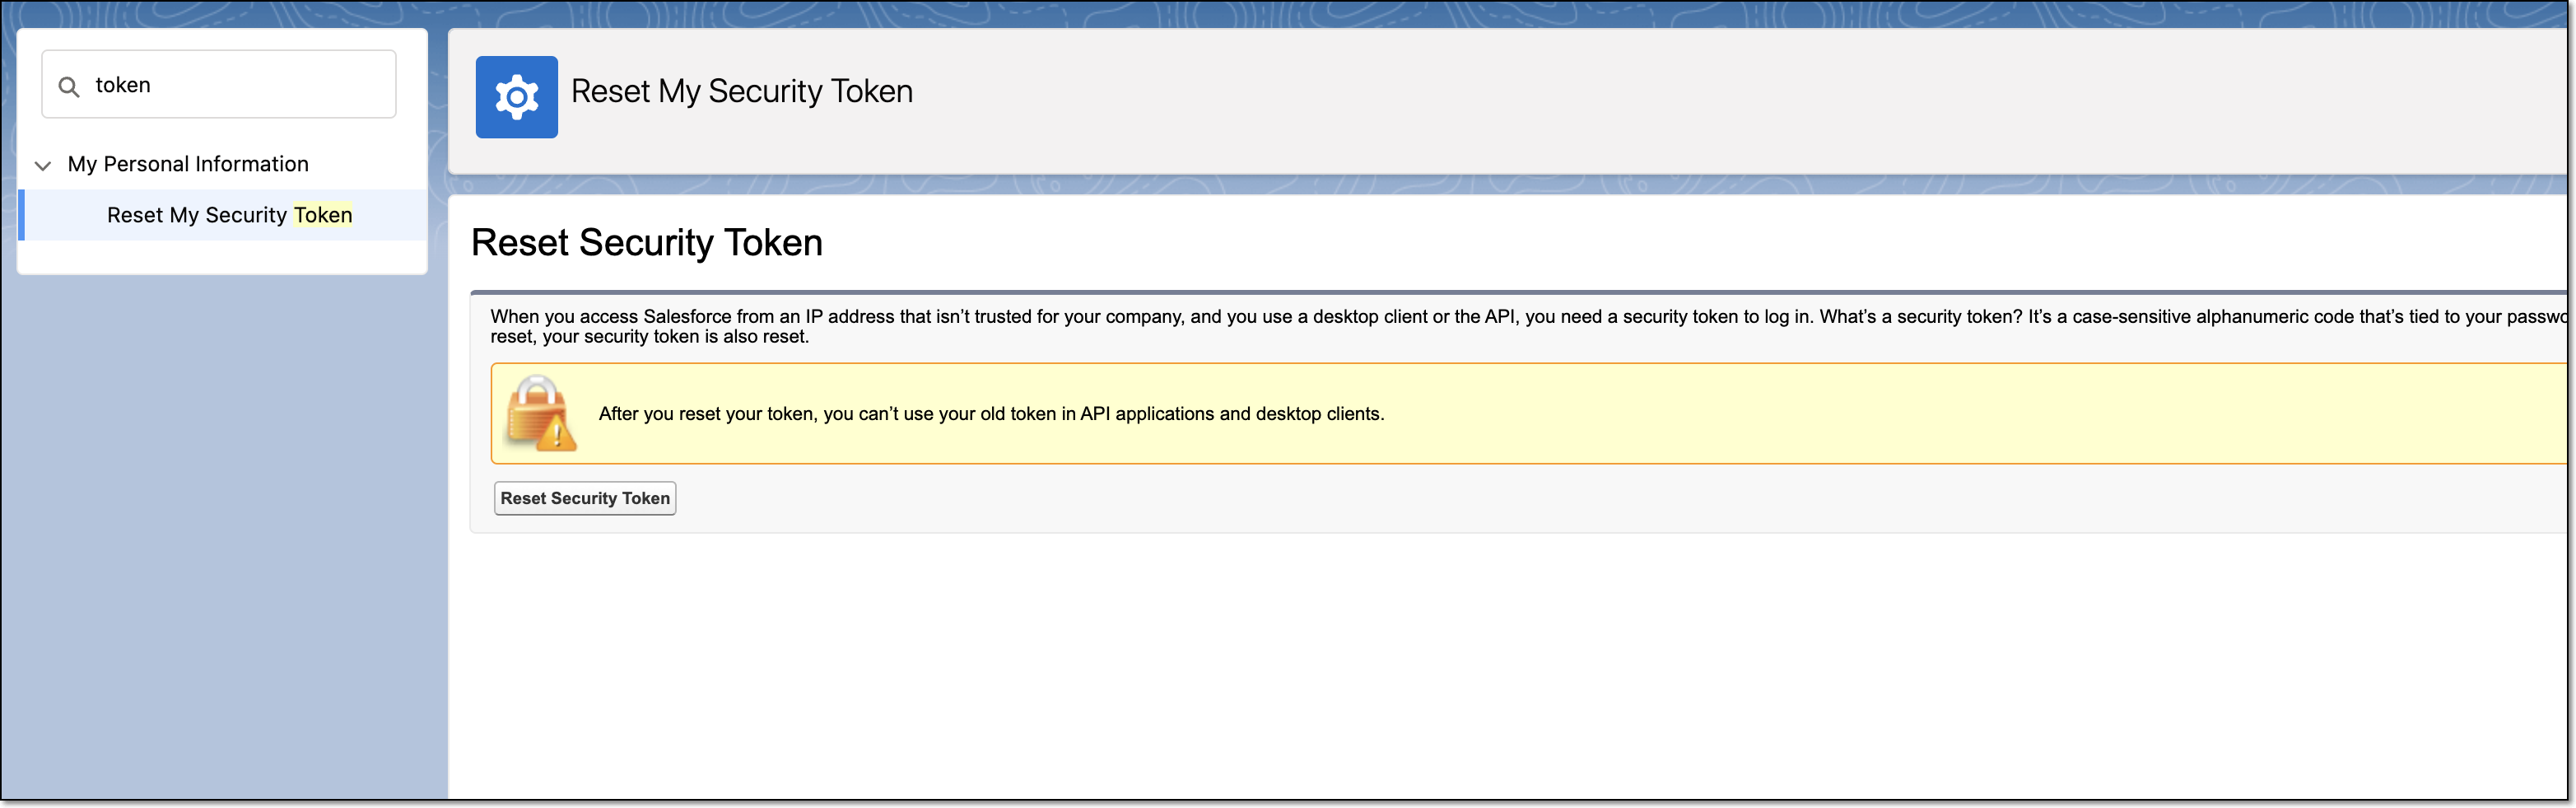2576x808 pixels.
Task: Click the old-token warning message text
Action: [x=990, y=414]
